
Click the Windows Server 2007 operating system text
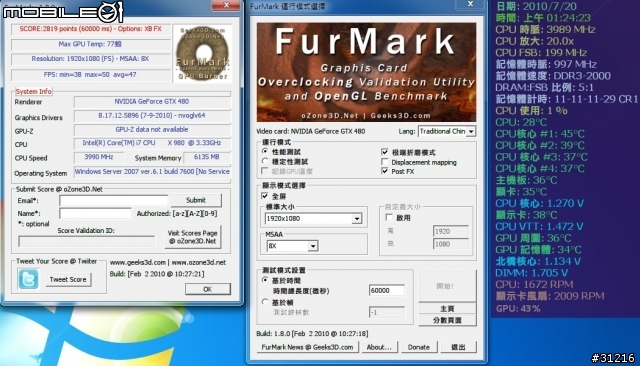pyautogui.click(x=152, y=172)
